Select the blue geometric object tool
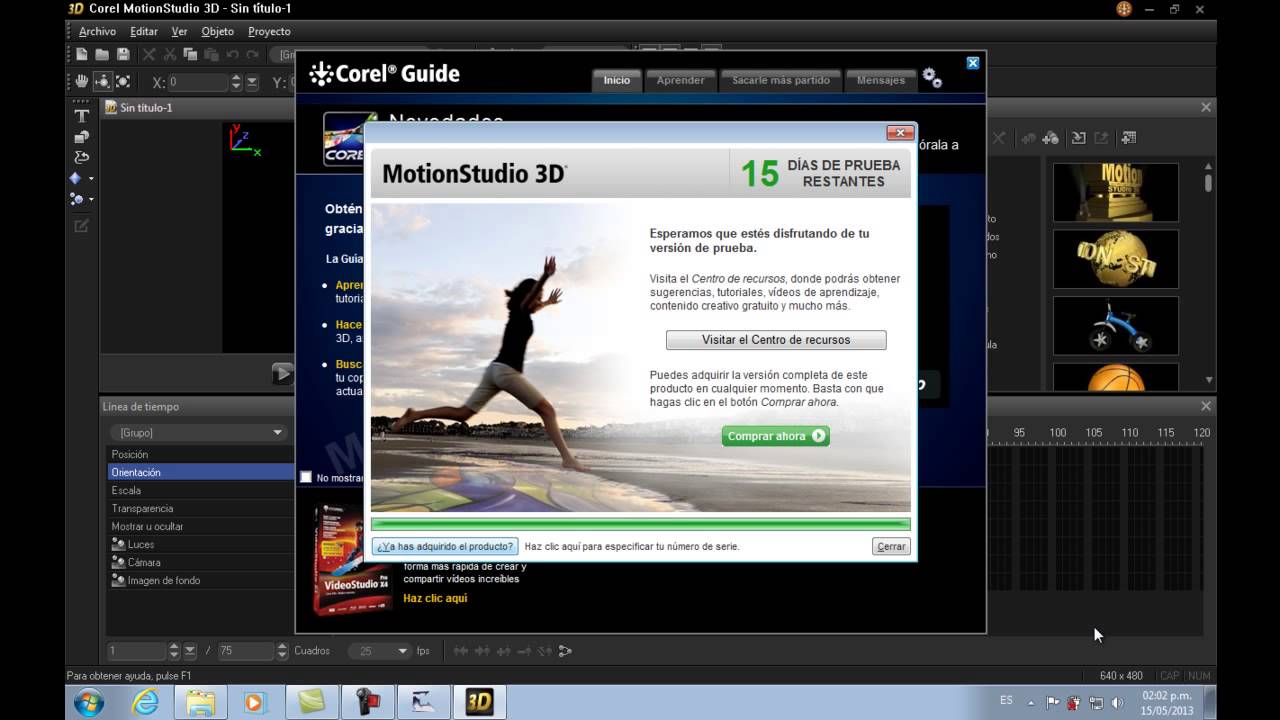Image resolution: width=1280 pixels, height=720 pixels. click(76, 178)
